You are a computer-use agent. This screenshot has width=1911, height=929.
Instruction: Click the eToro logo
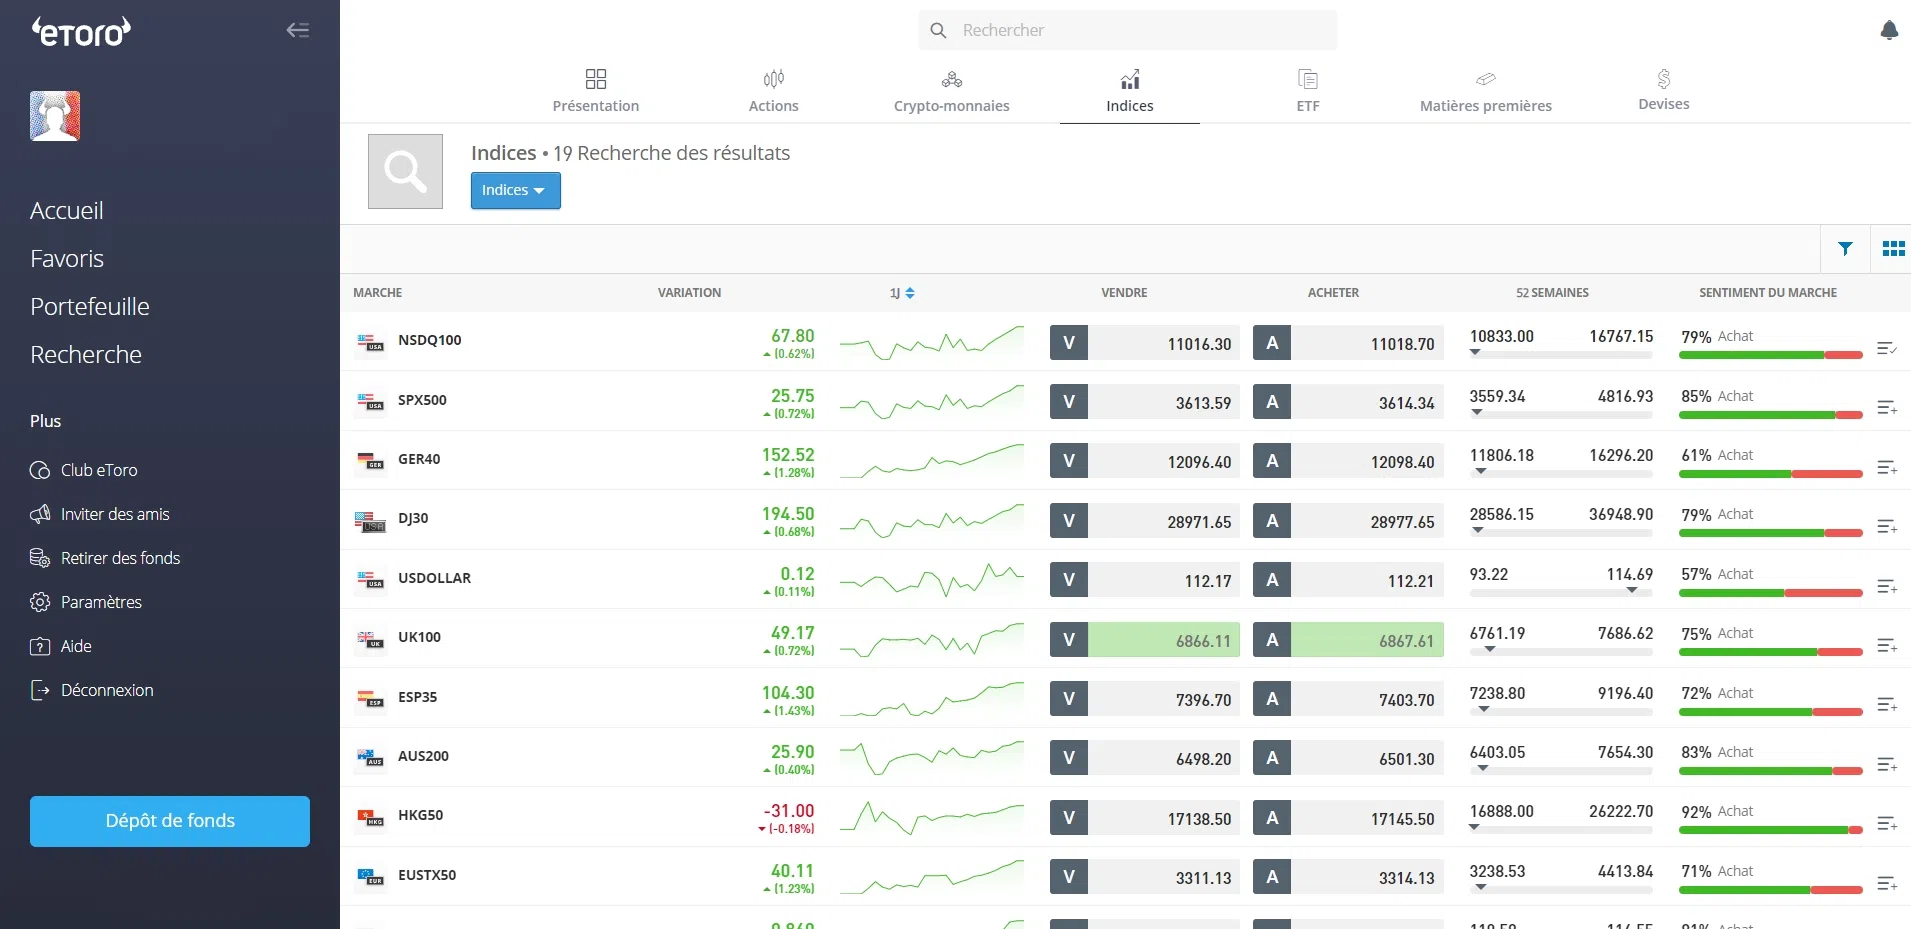pos(81,32)
